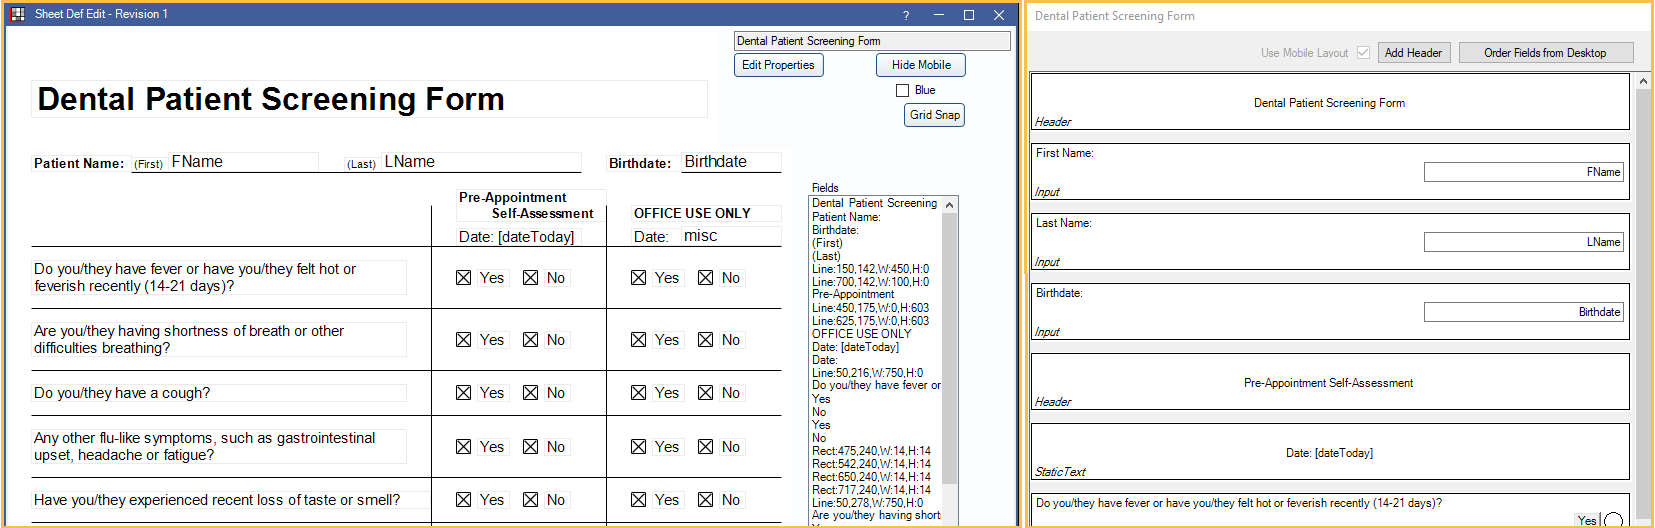Select 'Pre-Appointment' in the Fields list
Viewport: 1655px width, 528px height.
853,295
